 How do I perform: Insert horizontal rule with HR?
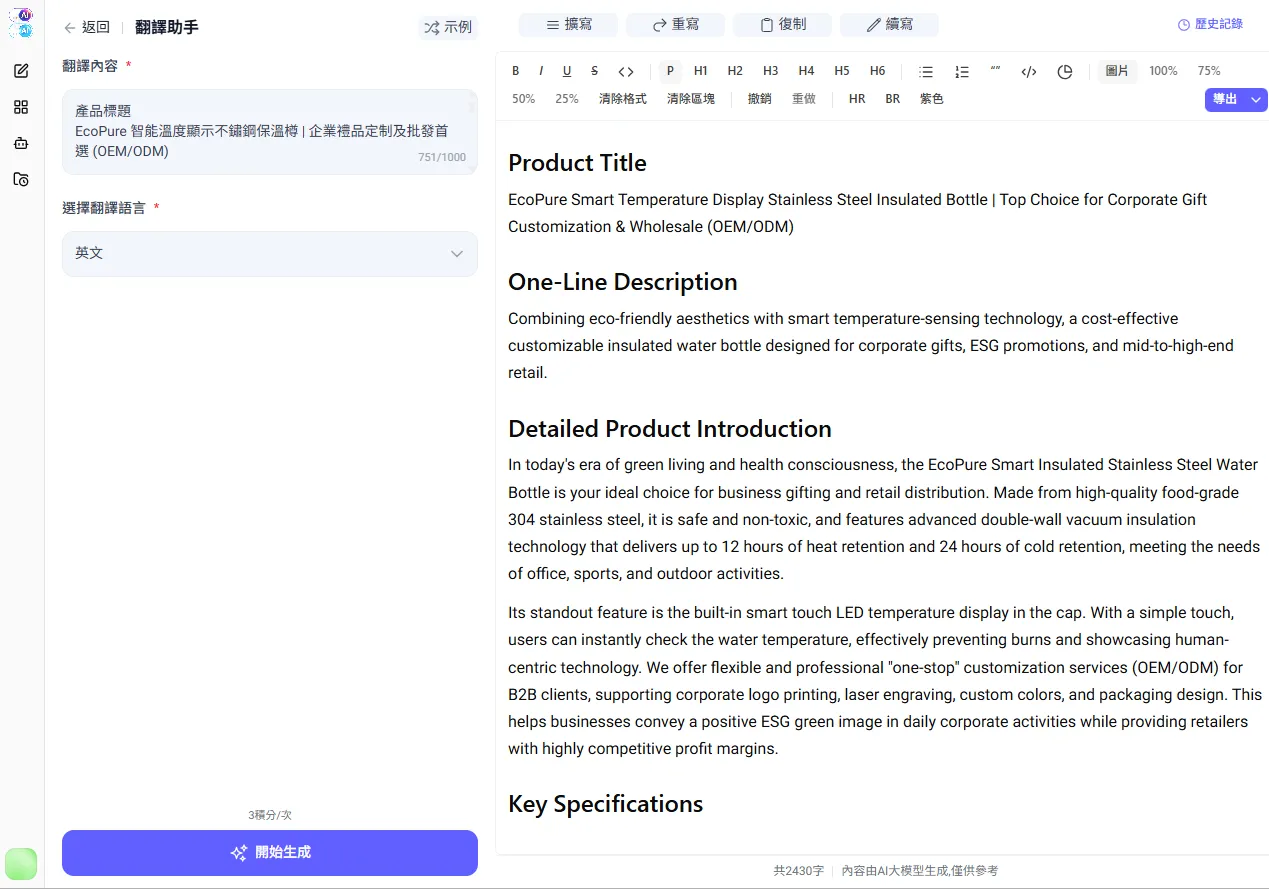857,99
